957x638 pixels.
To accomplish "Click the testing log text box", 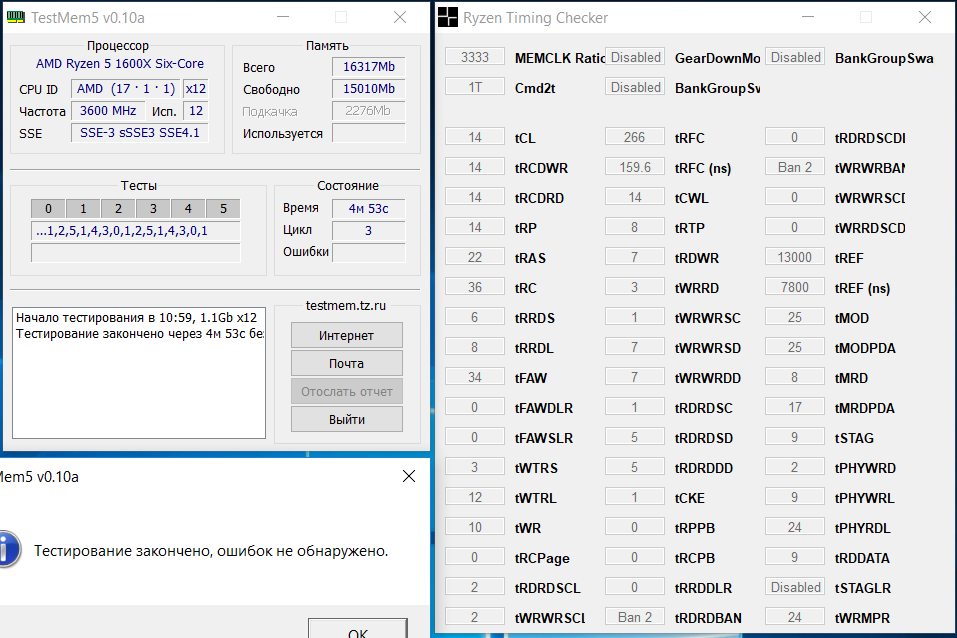I will pos(139,373).
